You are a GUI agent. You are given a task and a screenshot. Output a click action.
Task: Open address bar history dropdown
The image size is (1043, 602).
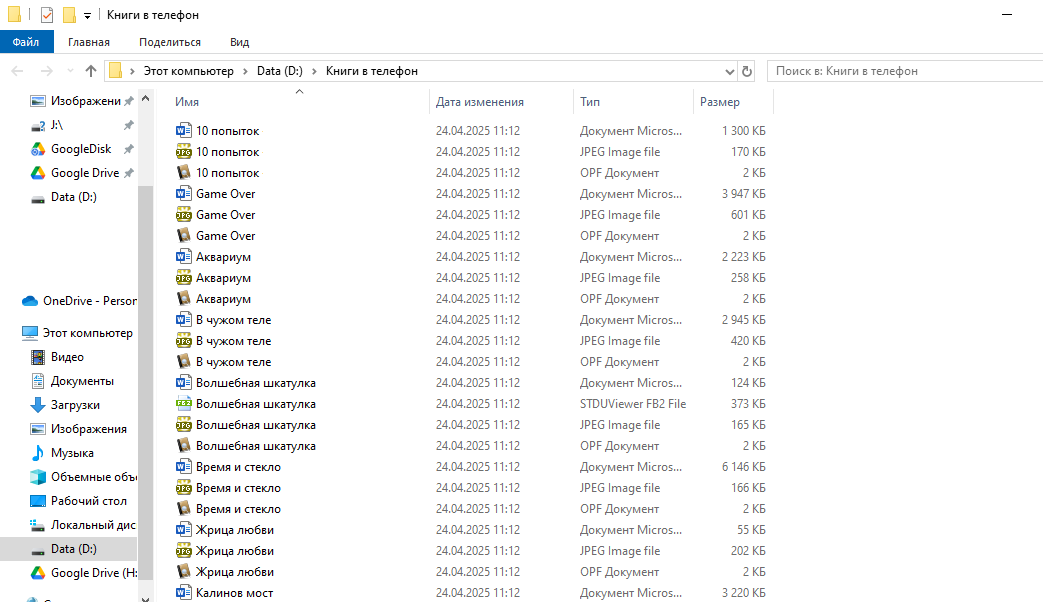(729, 71)
